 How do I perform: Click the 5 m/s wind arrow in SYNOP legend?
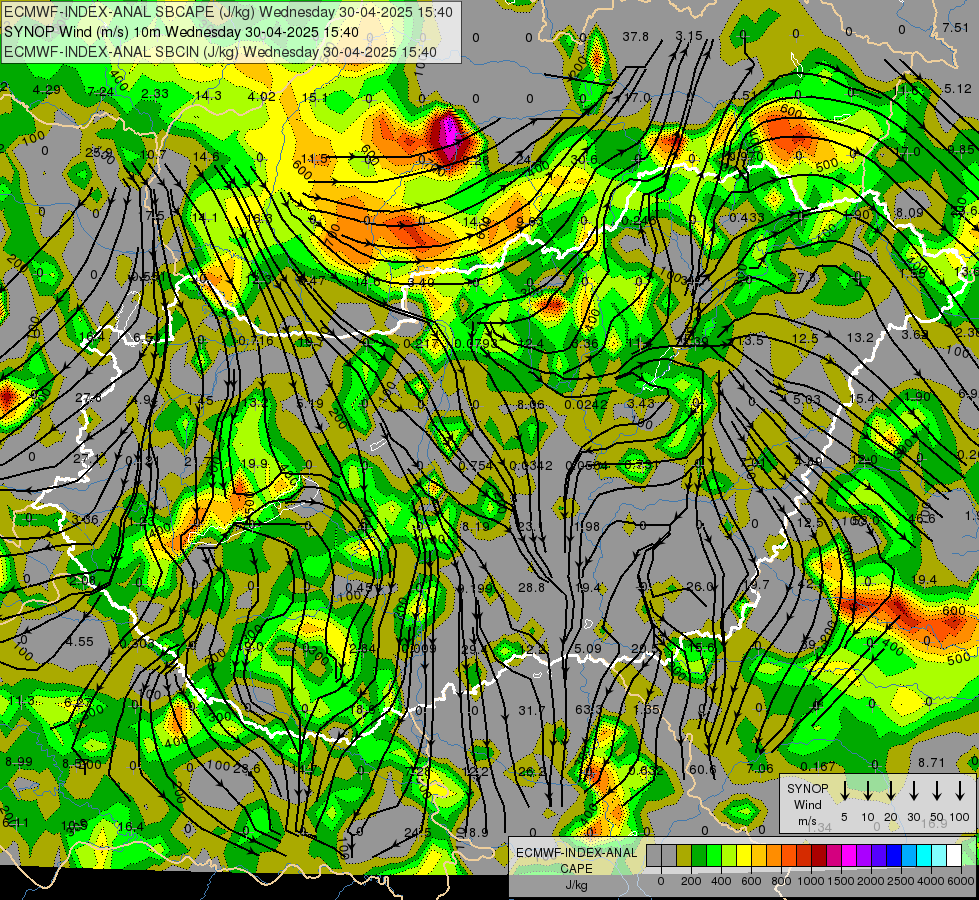click(844, 791)
